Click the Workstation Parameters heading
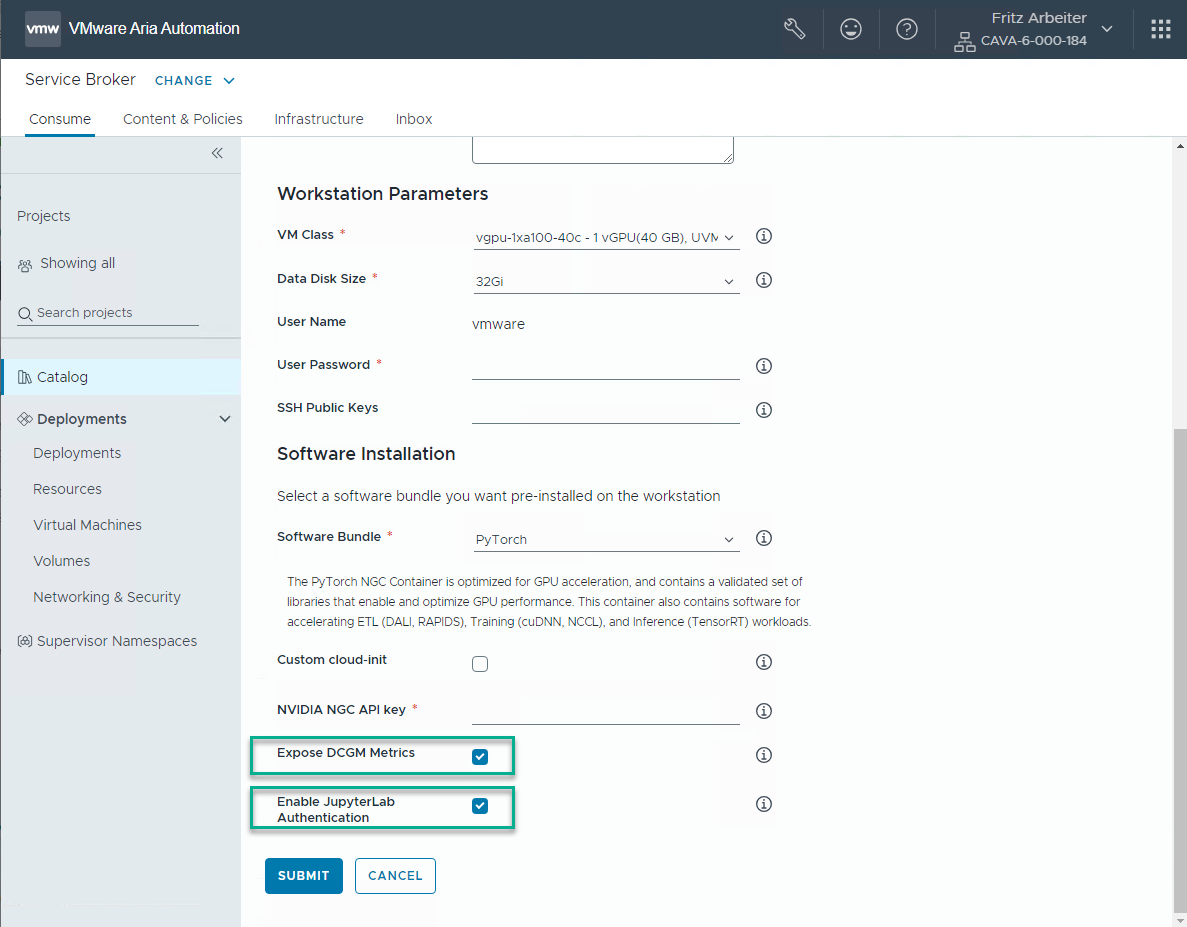The width and height of the screenshot is (1187, 927). pos(382,194)
